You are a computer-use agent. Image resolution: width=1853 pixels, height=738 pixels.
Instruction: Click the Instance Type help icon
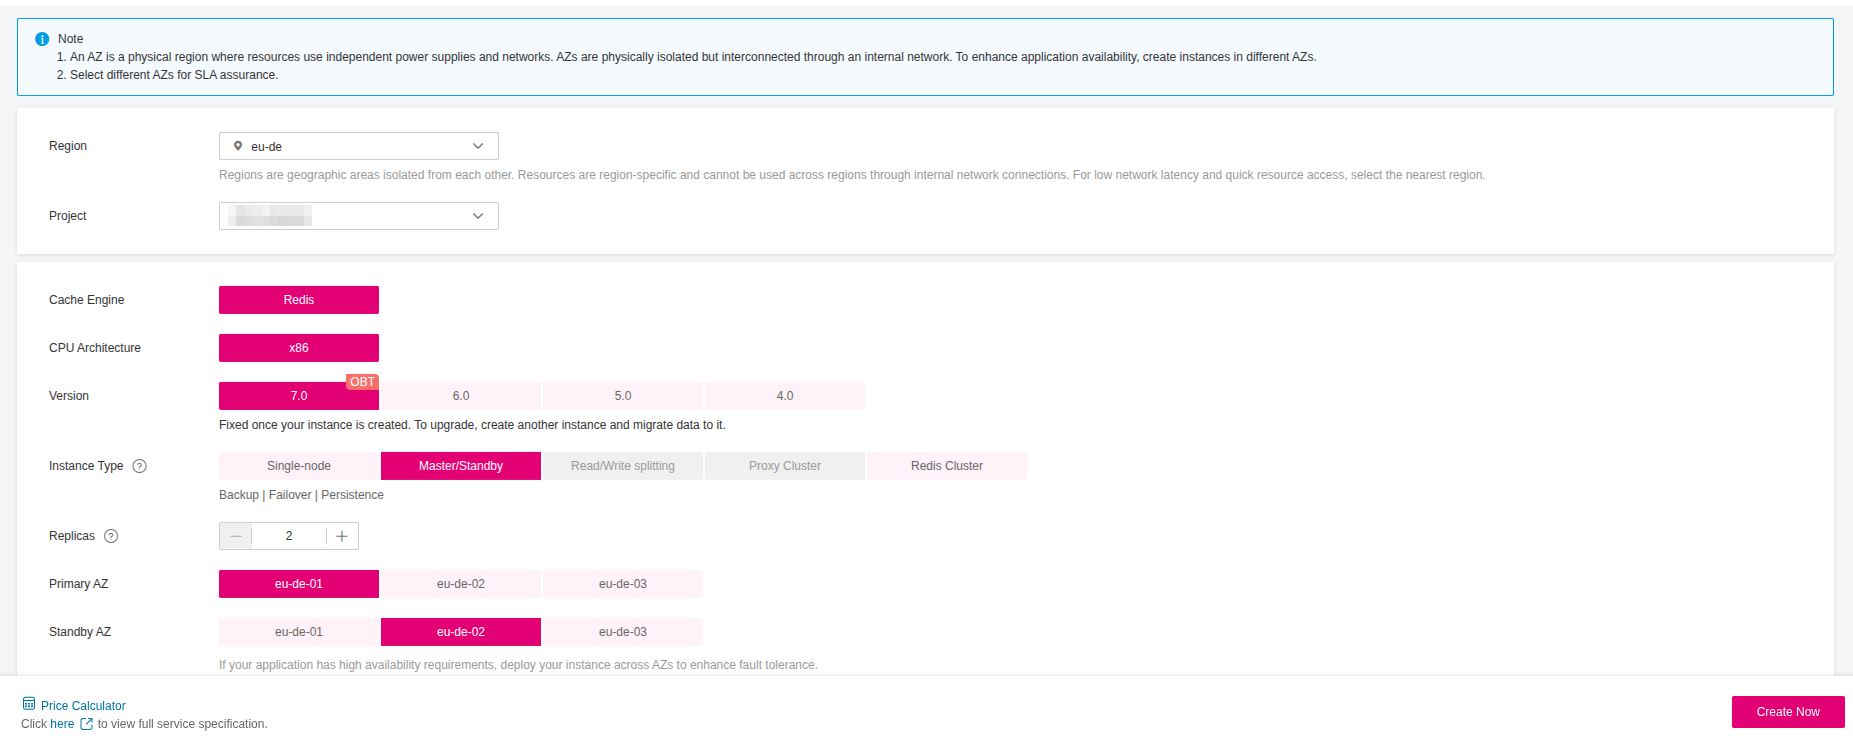[x=140, y=466]
